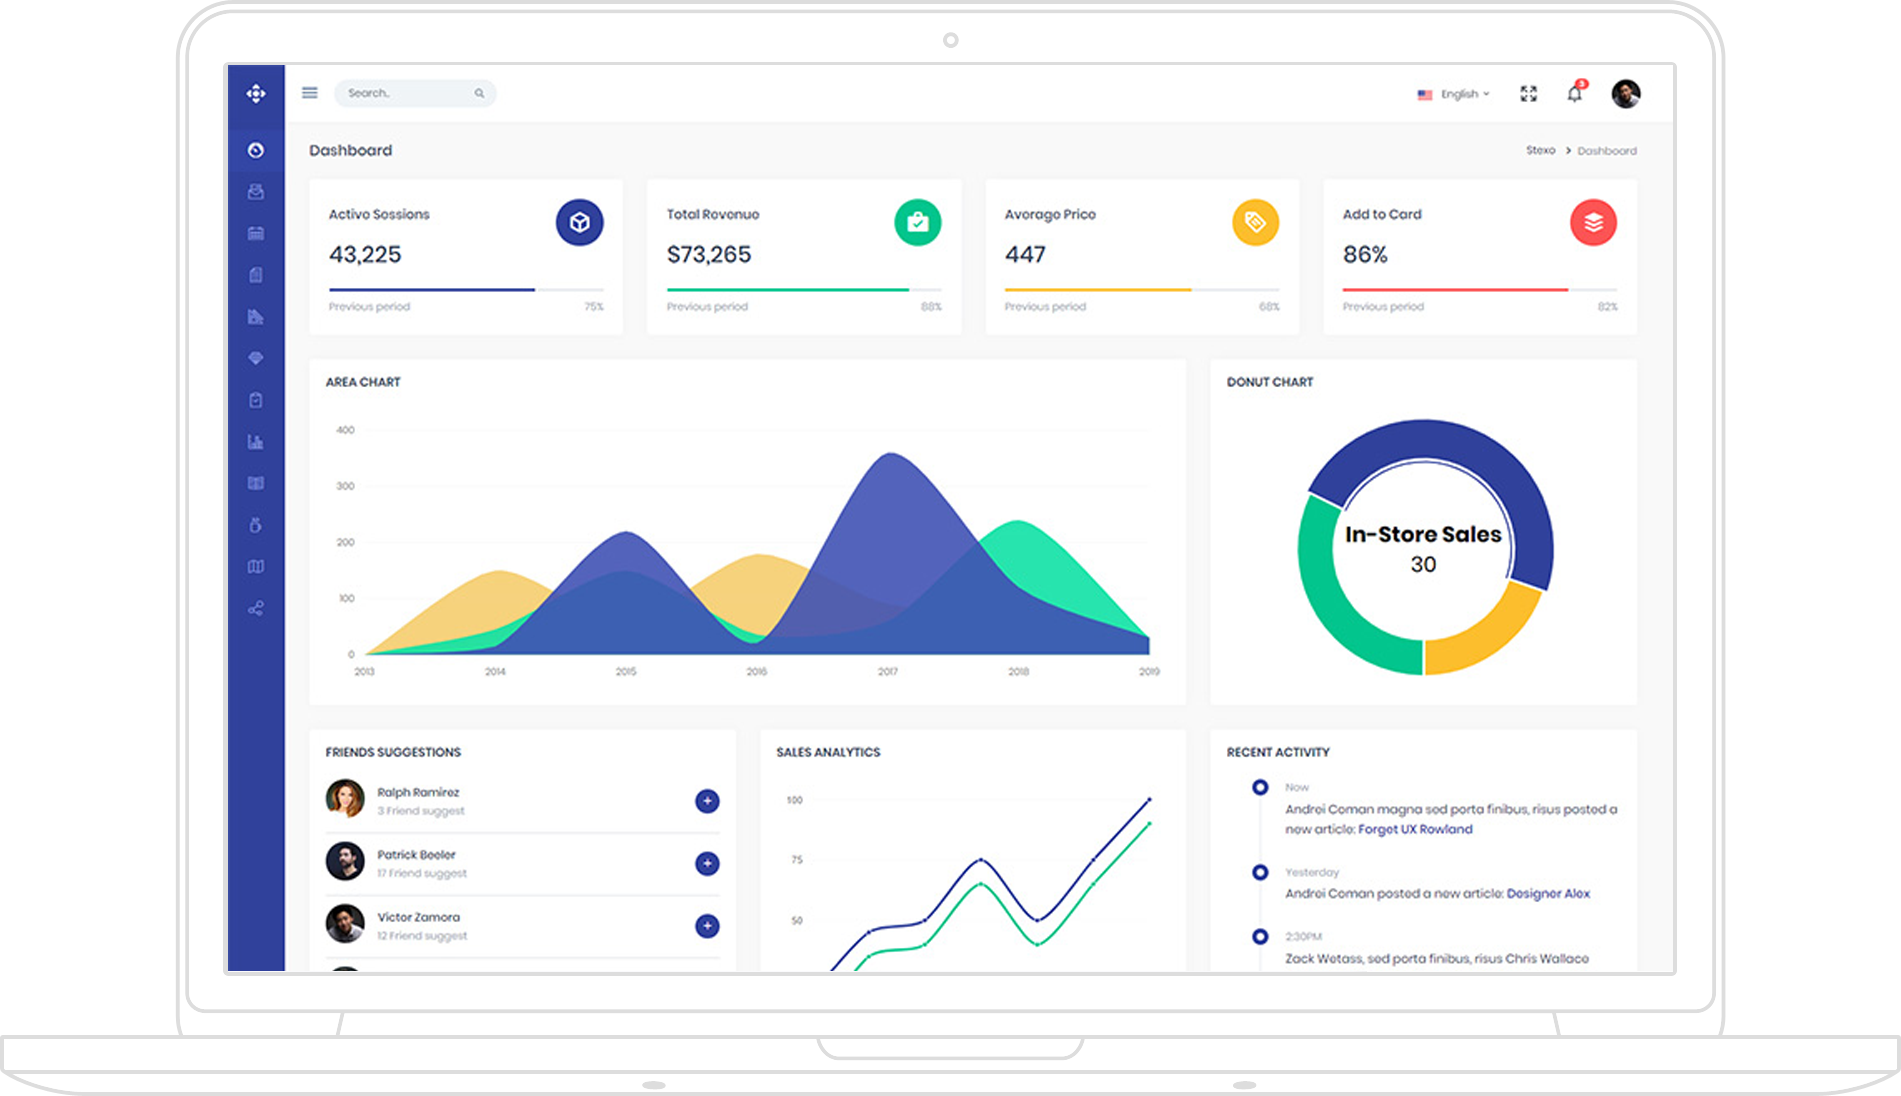Open the calendar icon in the sidebar
1901x1096 pixels.
point(256,233)
